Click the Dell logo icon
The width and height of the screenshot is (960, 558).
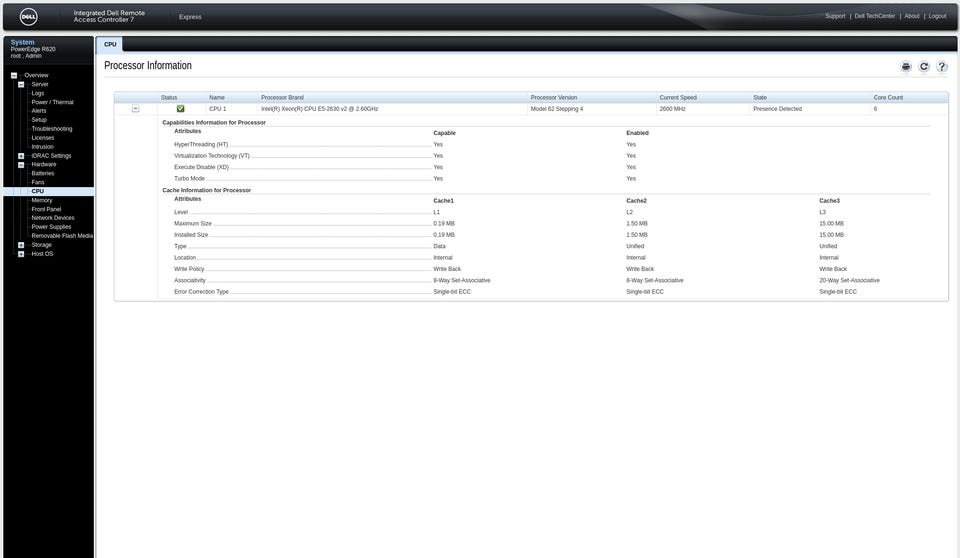(x=28, y=17)
